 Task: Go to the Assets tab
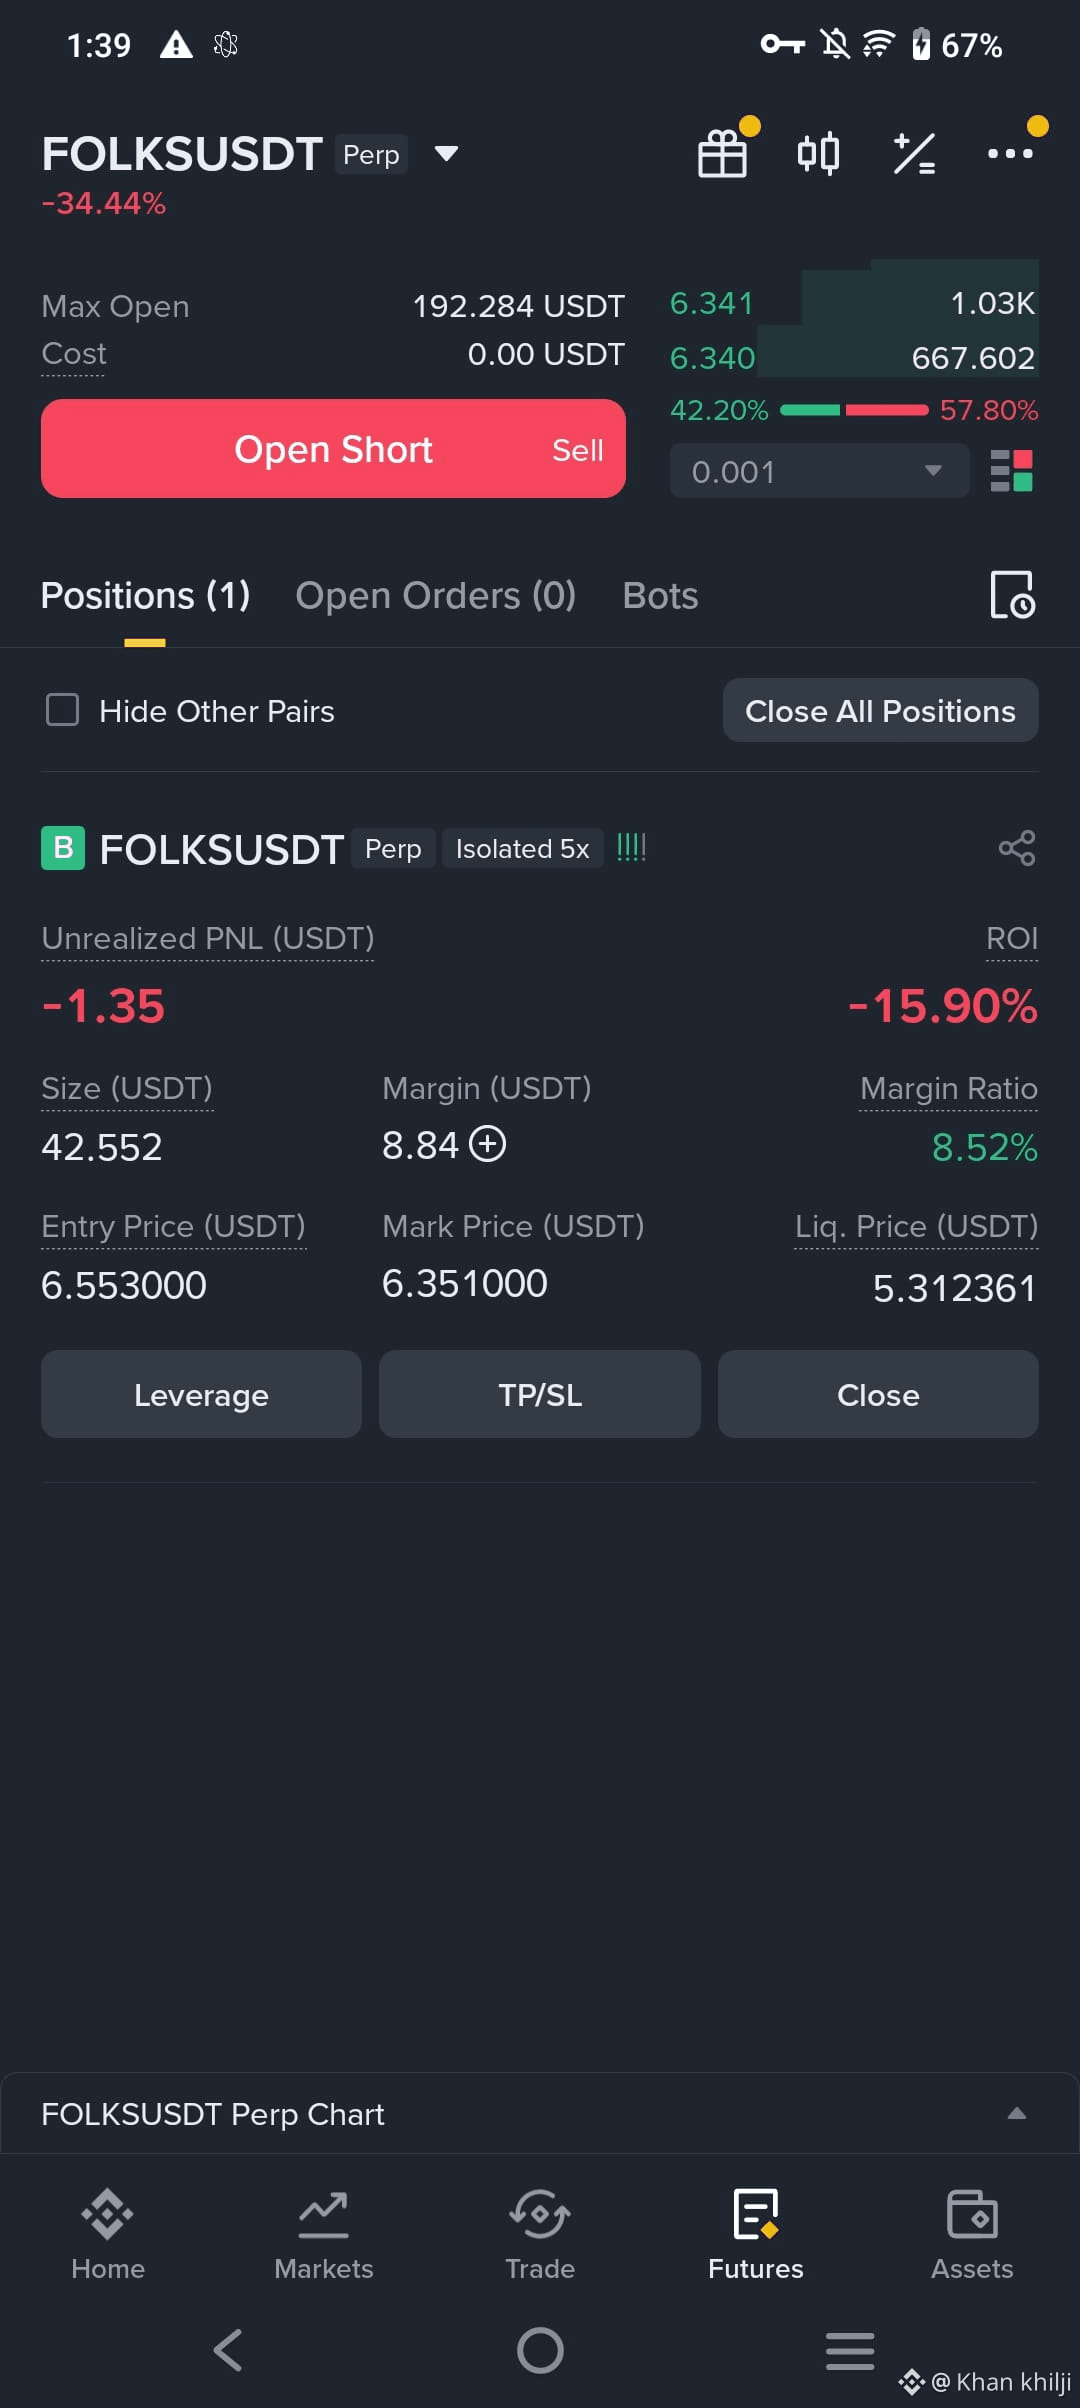972,2235
